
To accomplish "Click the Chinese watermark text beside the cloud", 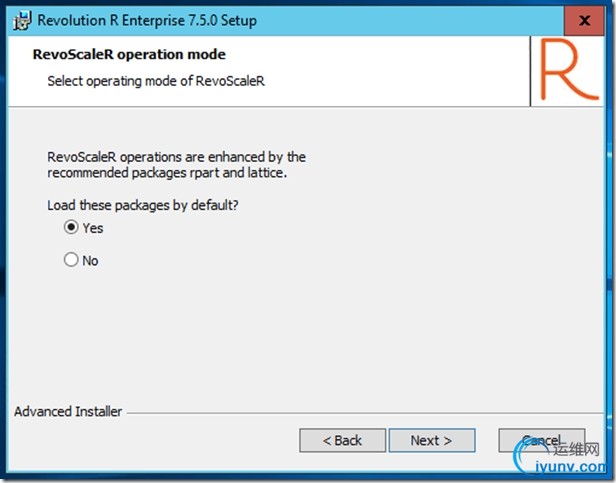I will pyautogui.click(x=582, y=448).
